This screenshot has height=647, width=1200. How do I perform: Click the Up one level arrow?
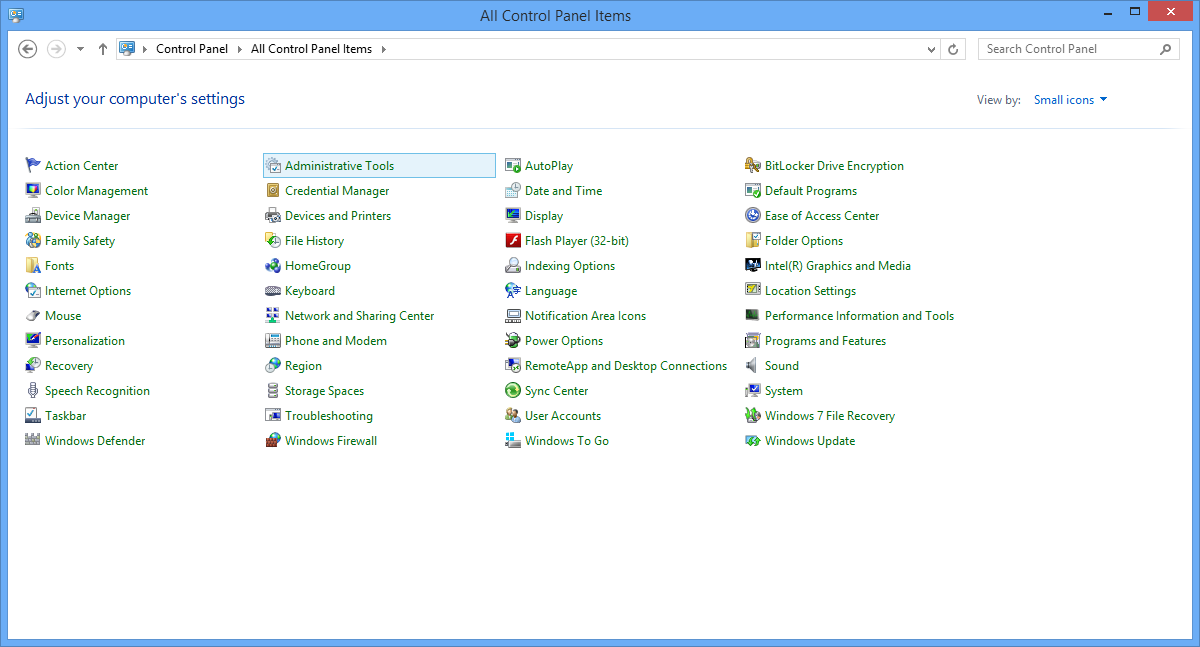click(x=103, y=49)
